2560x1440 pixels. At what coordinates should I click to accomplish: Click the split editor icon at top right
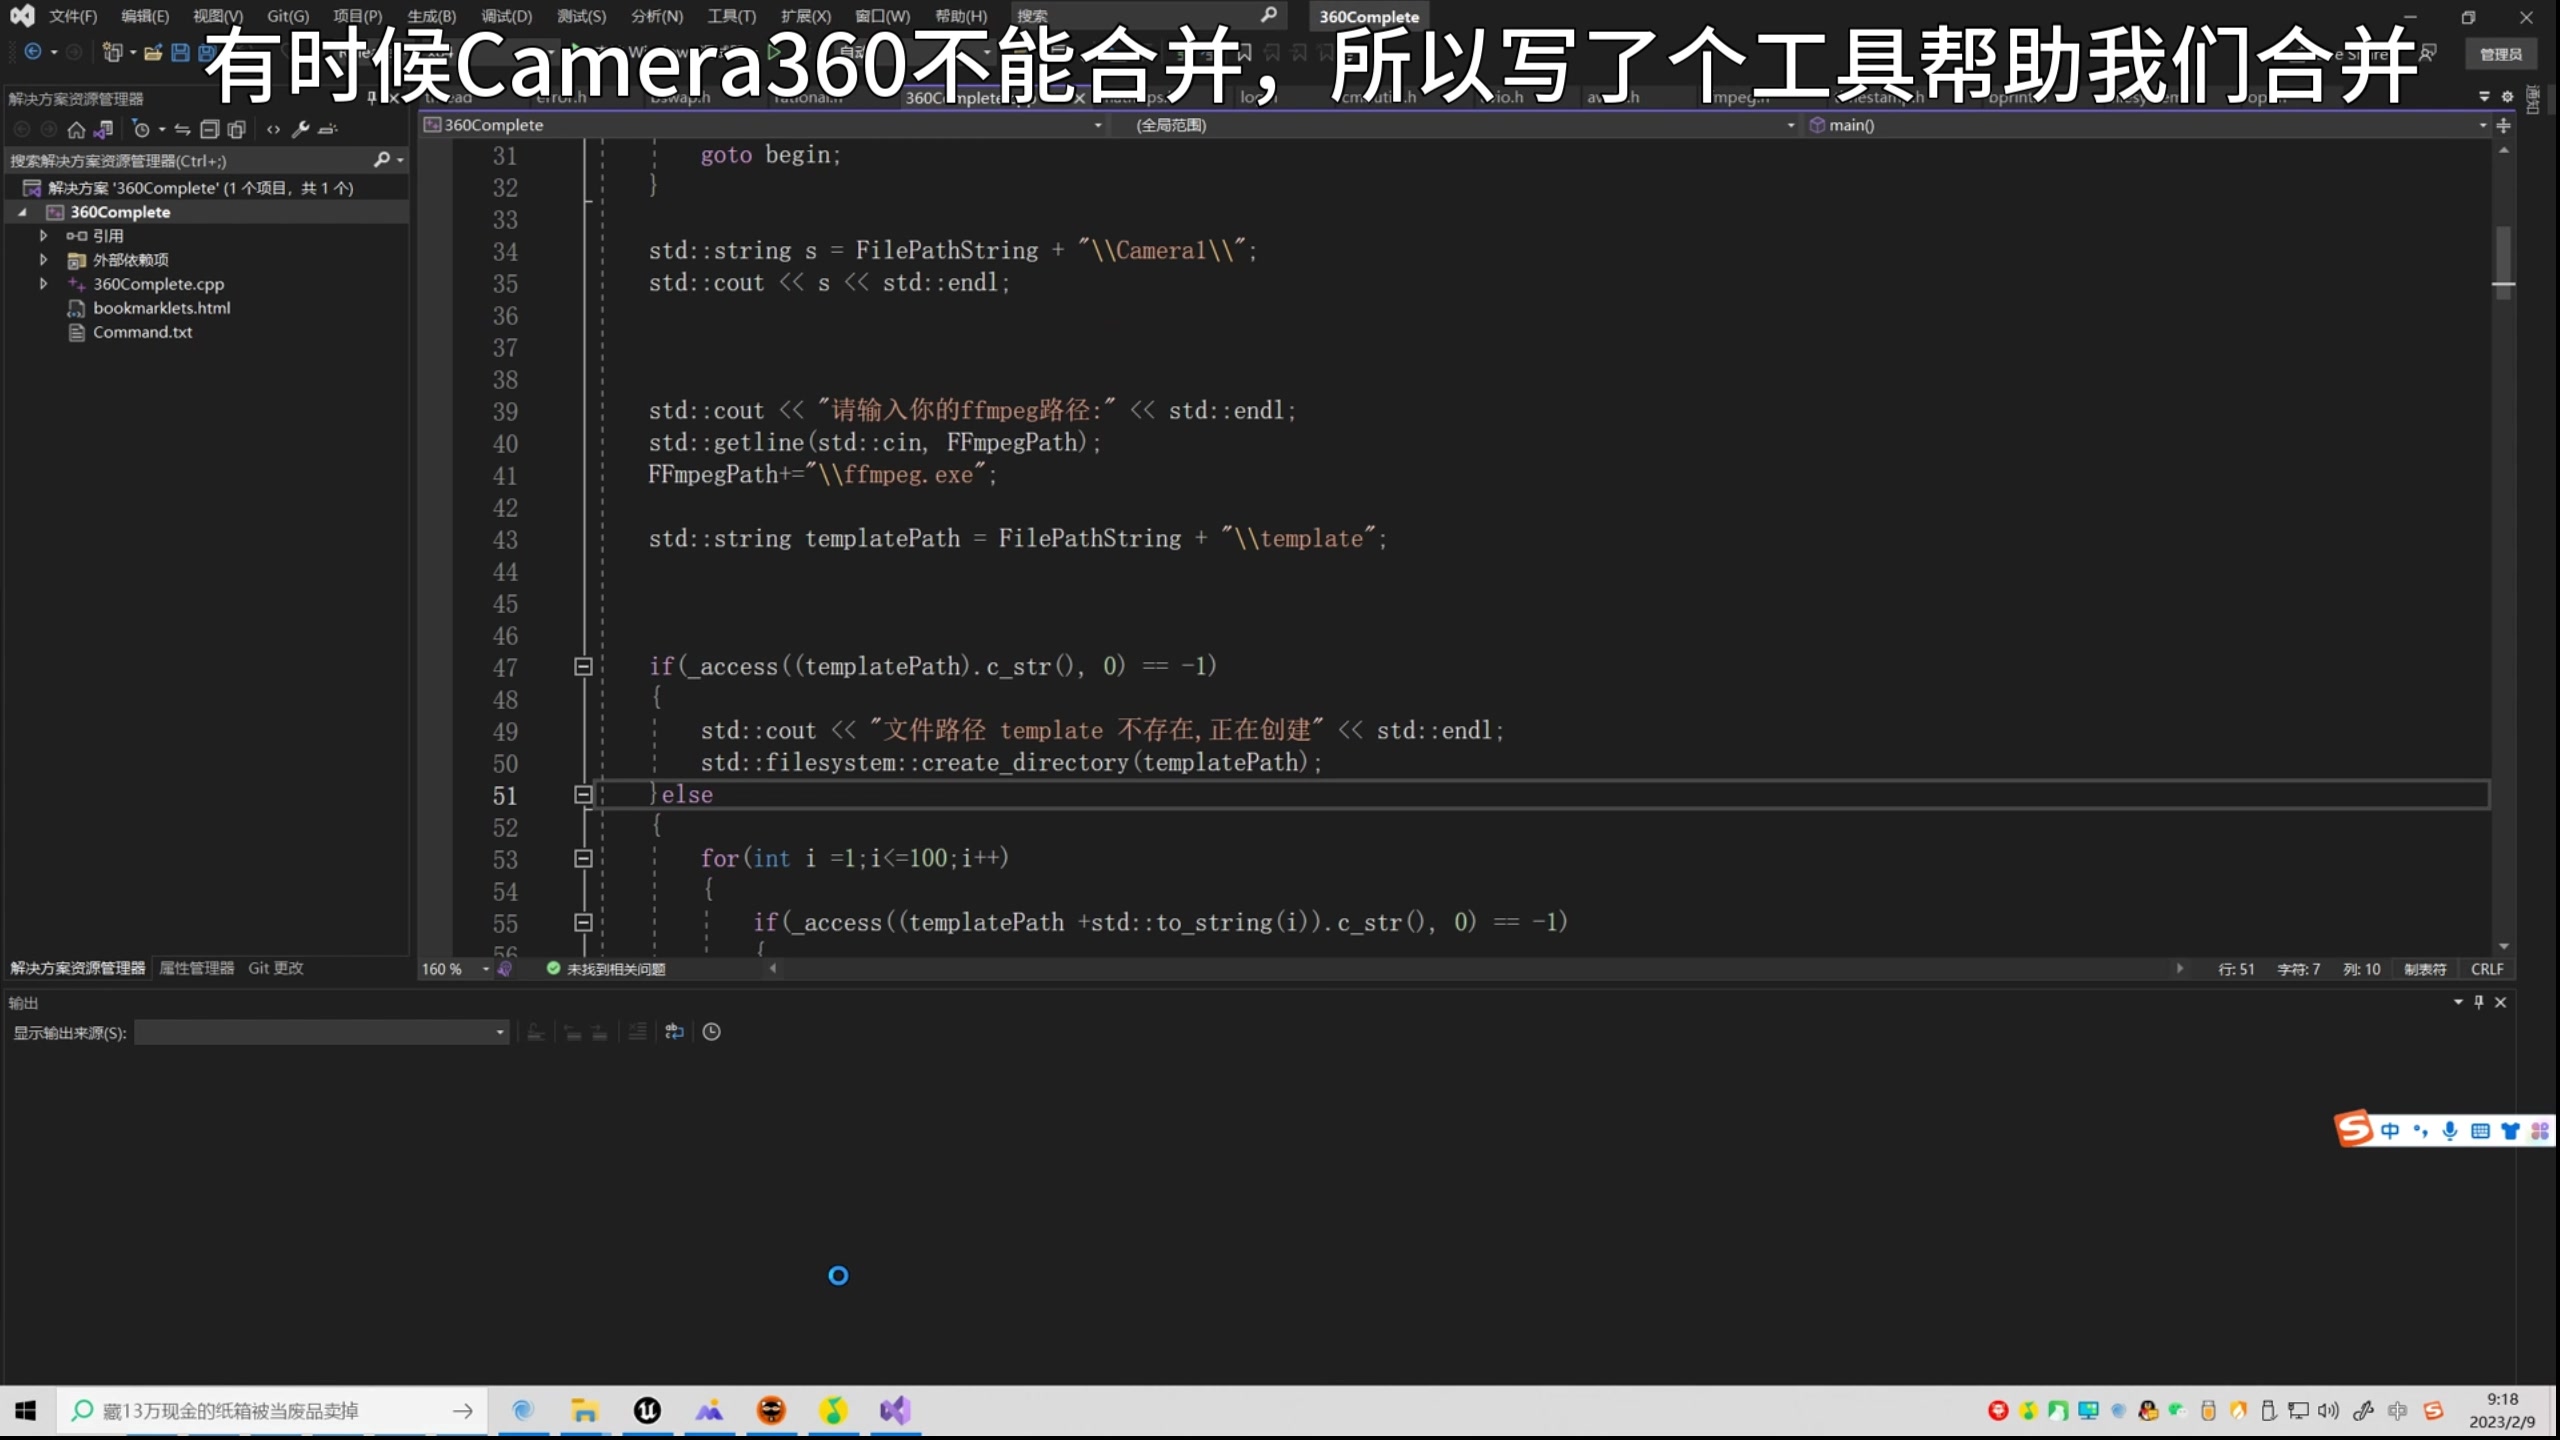click(2503, 125)
